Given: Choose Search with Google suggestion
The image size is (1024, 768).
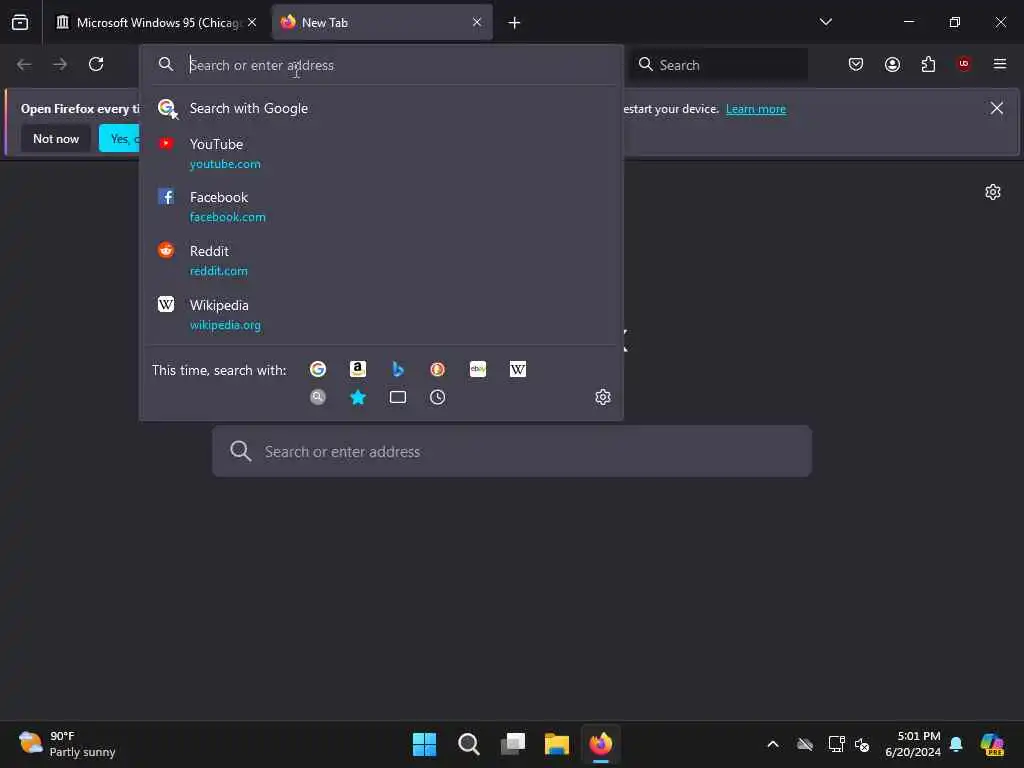Looking at the screenshot, I should click(x=381, y=108).
